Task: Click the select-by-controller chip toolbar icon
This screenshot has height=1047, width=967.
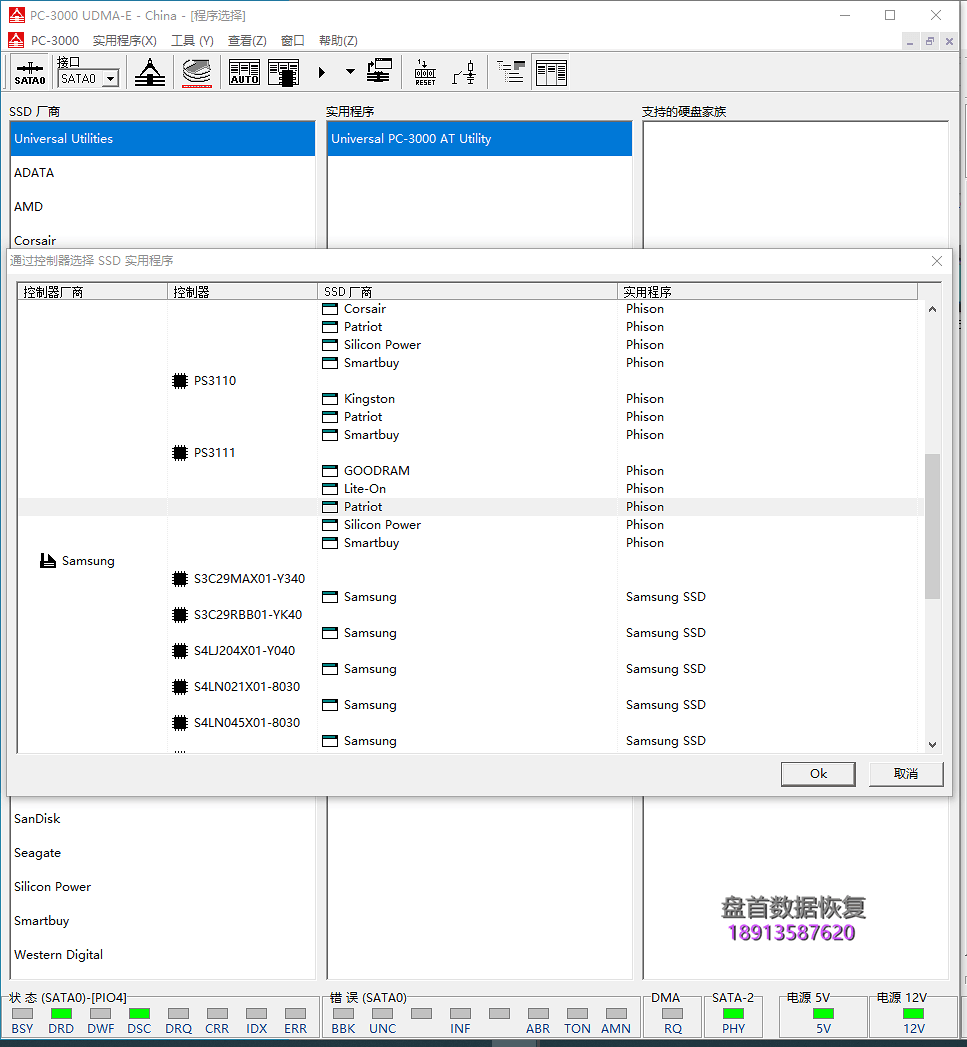Action: 284,73
